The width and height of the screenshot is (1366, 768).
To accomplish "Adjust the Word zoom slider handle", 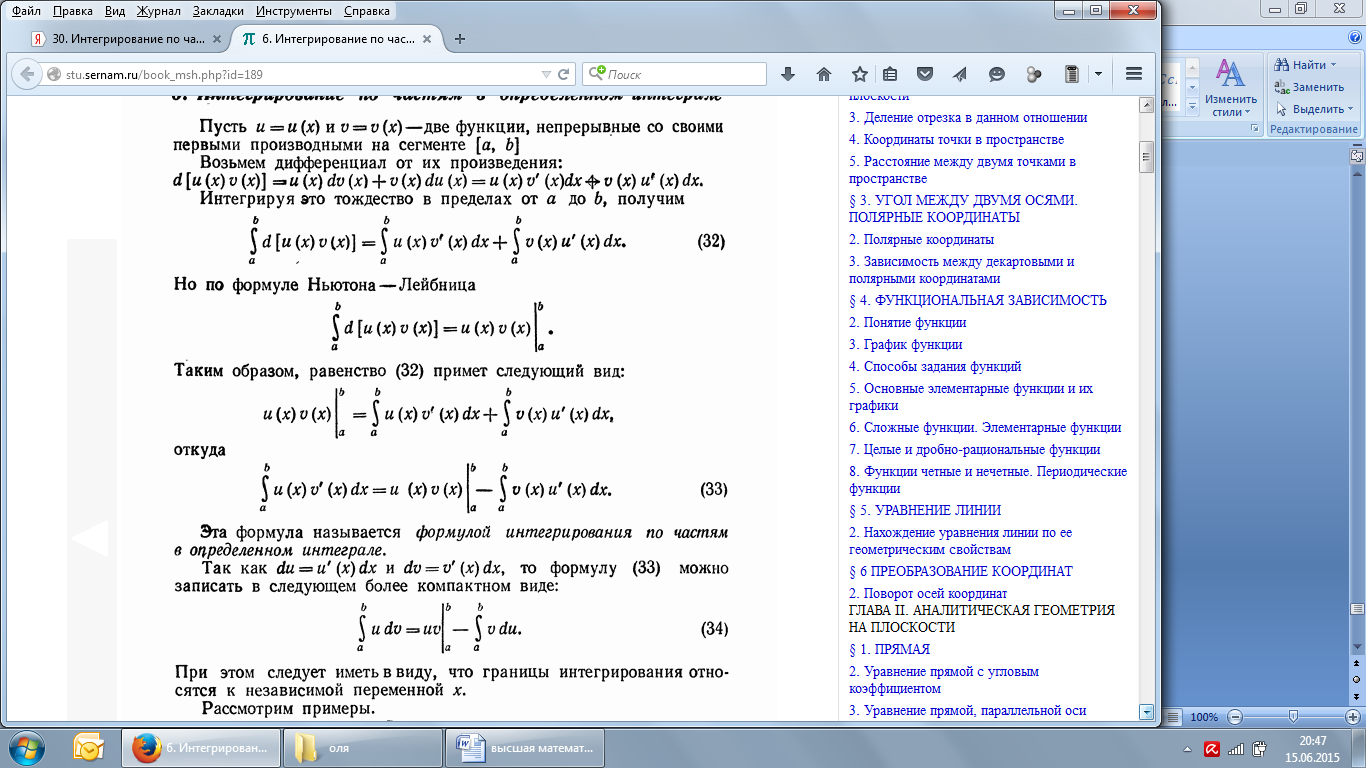I will point(1294,717).
